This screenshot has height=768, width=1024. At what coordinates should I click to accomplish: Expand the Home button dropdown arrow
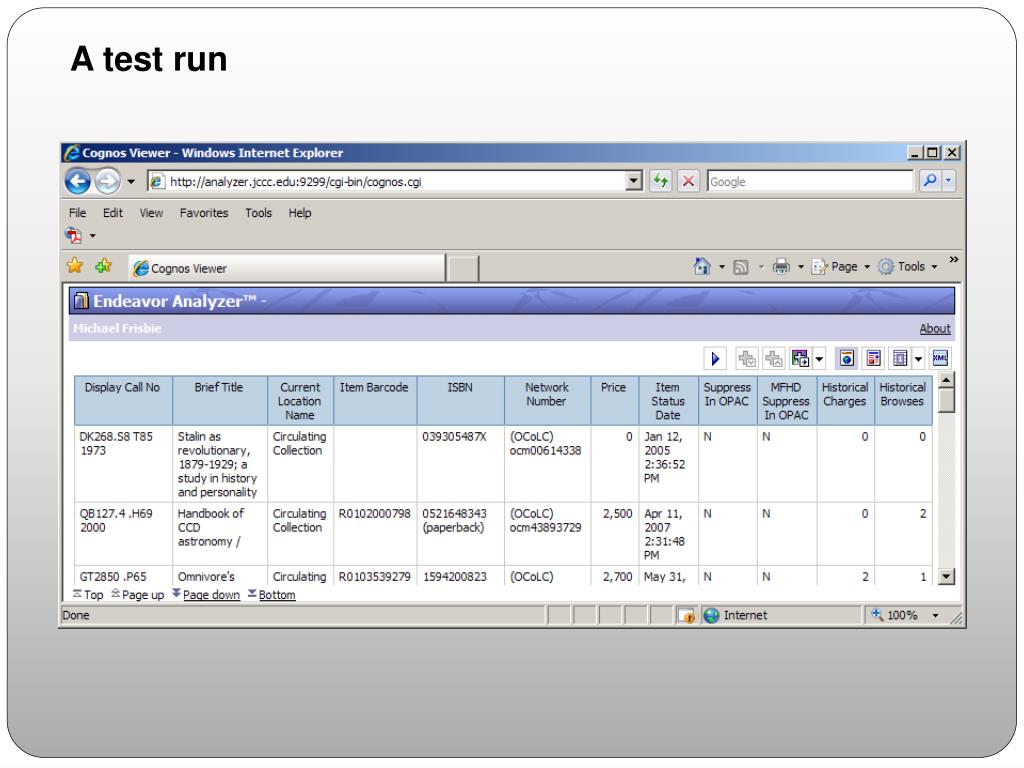[x=722, y=267]
